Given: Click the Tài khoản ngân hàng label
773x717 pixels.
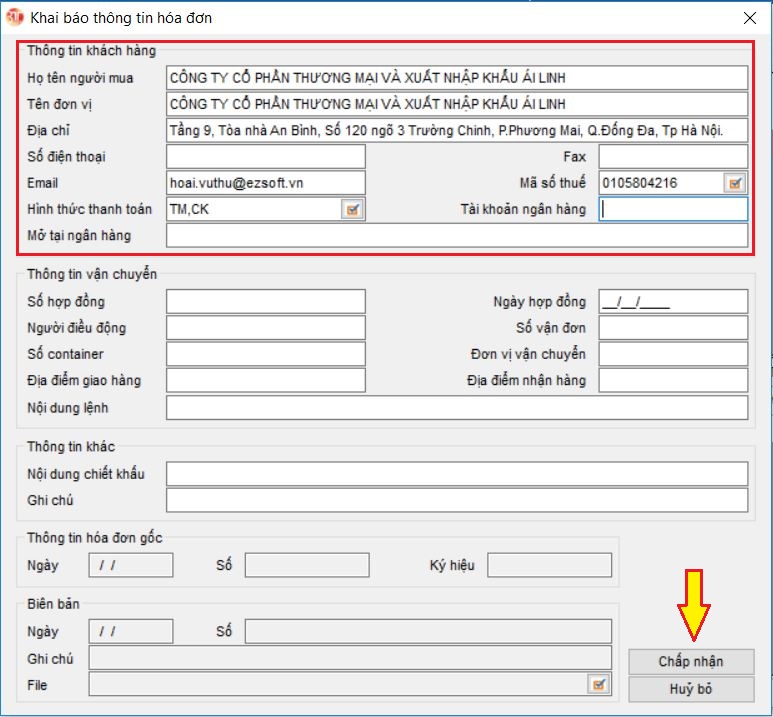Looking at the screenshot, I should (523, 210).
